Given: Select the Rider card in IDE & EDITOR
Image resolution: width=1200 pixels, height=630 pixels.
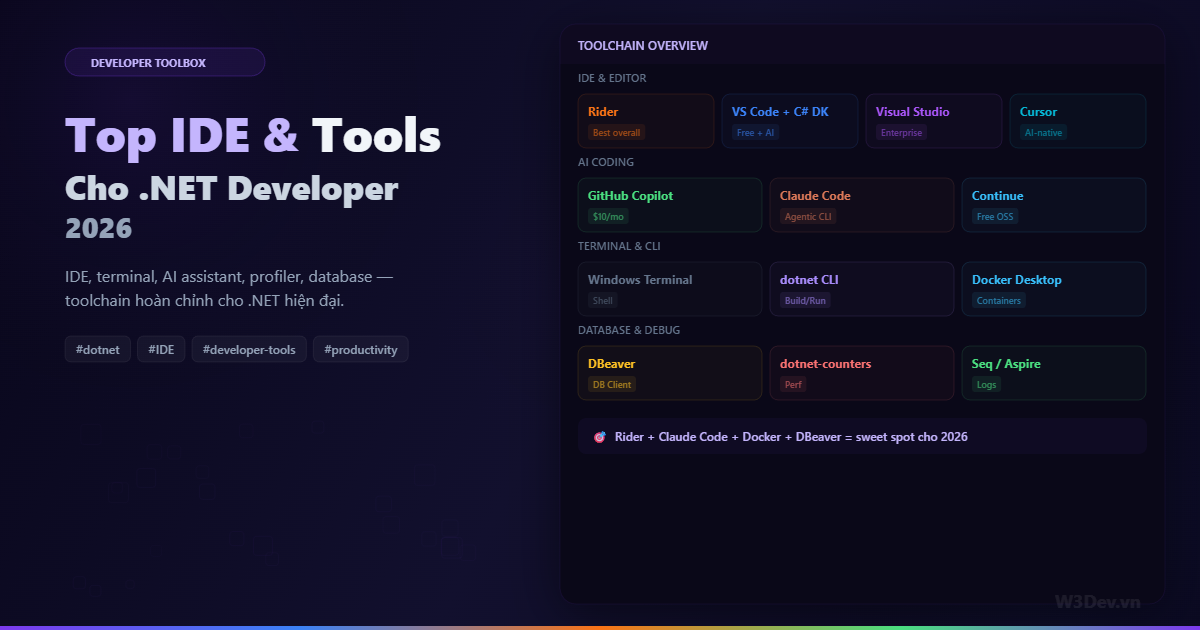Looking at the screenshot, I should tap(645, 120).
